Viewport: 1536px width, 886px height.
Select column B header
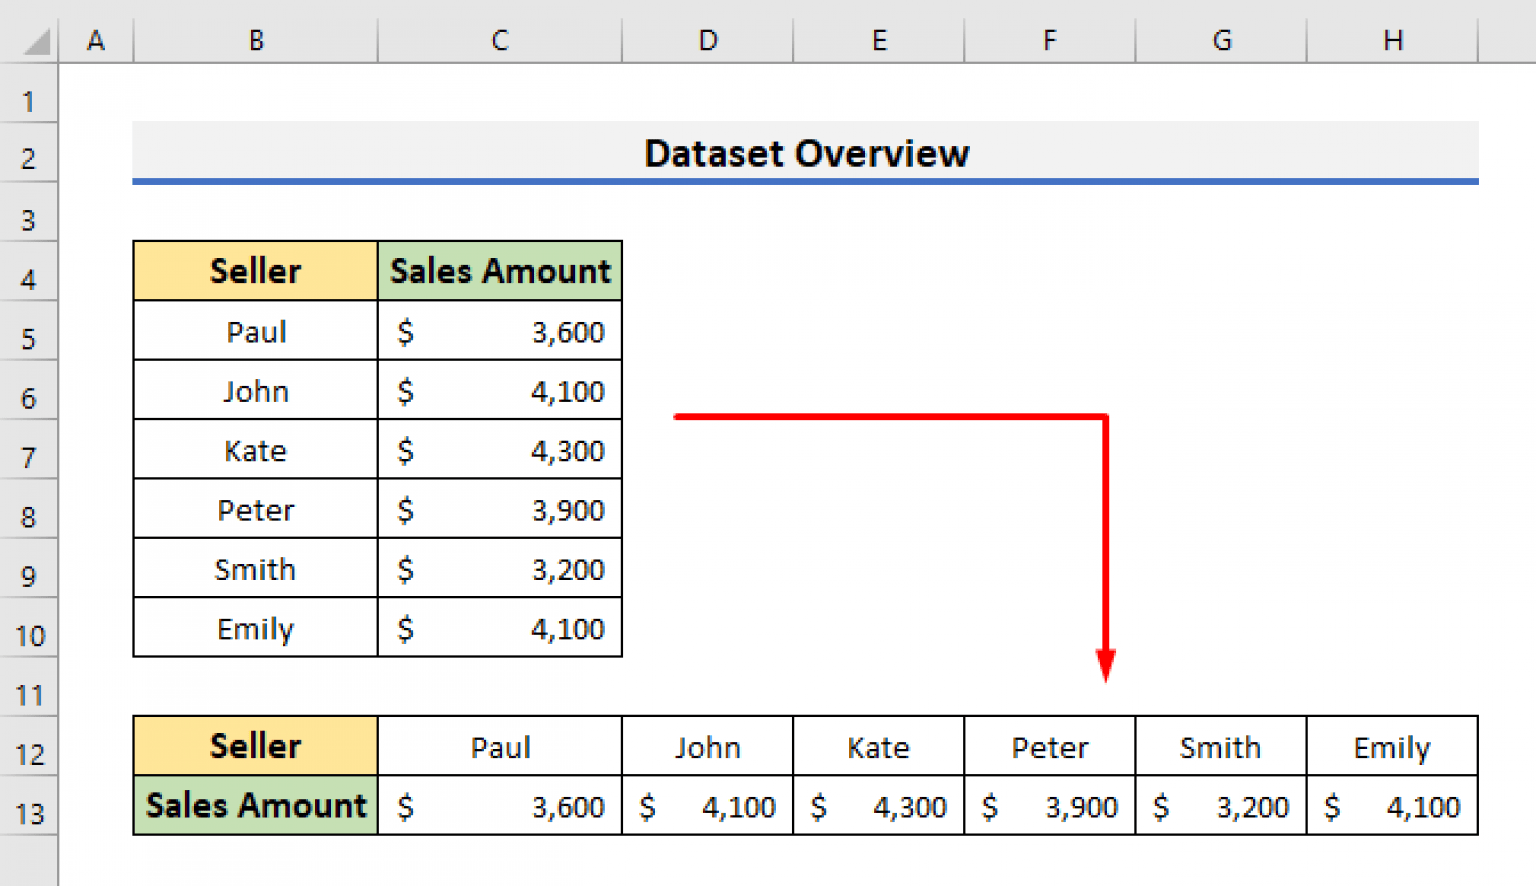[255, 40]
